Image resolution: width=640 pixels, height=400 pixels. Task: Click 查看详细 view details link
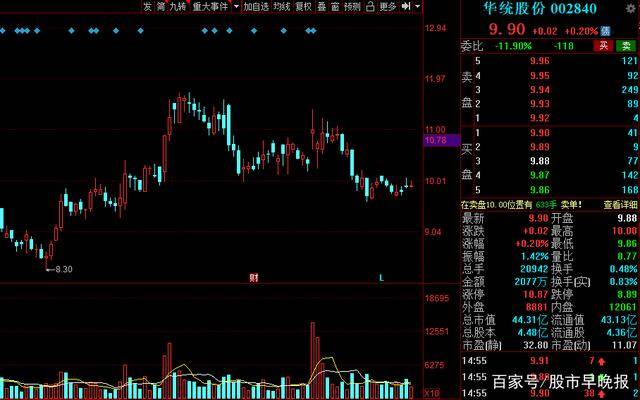coord(619,202)
